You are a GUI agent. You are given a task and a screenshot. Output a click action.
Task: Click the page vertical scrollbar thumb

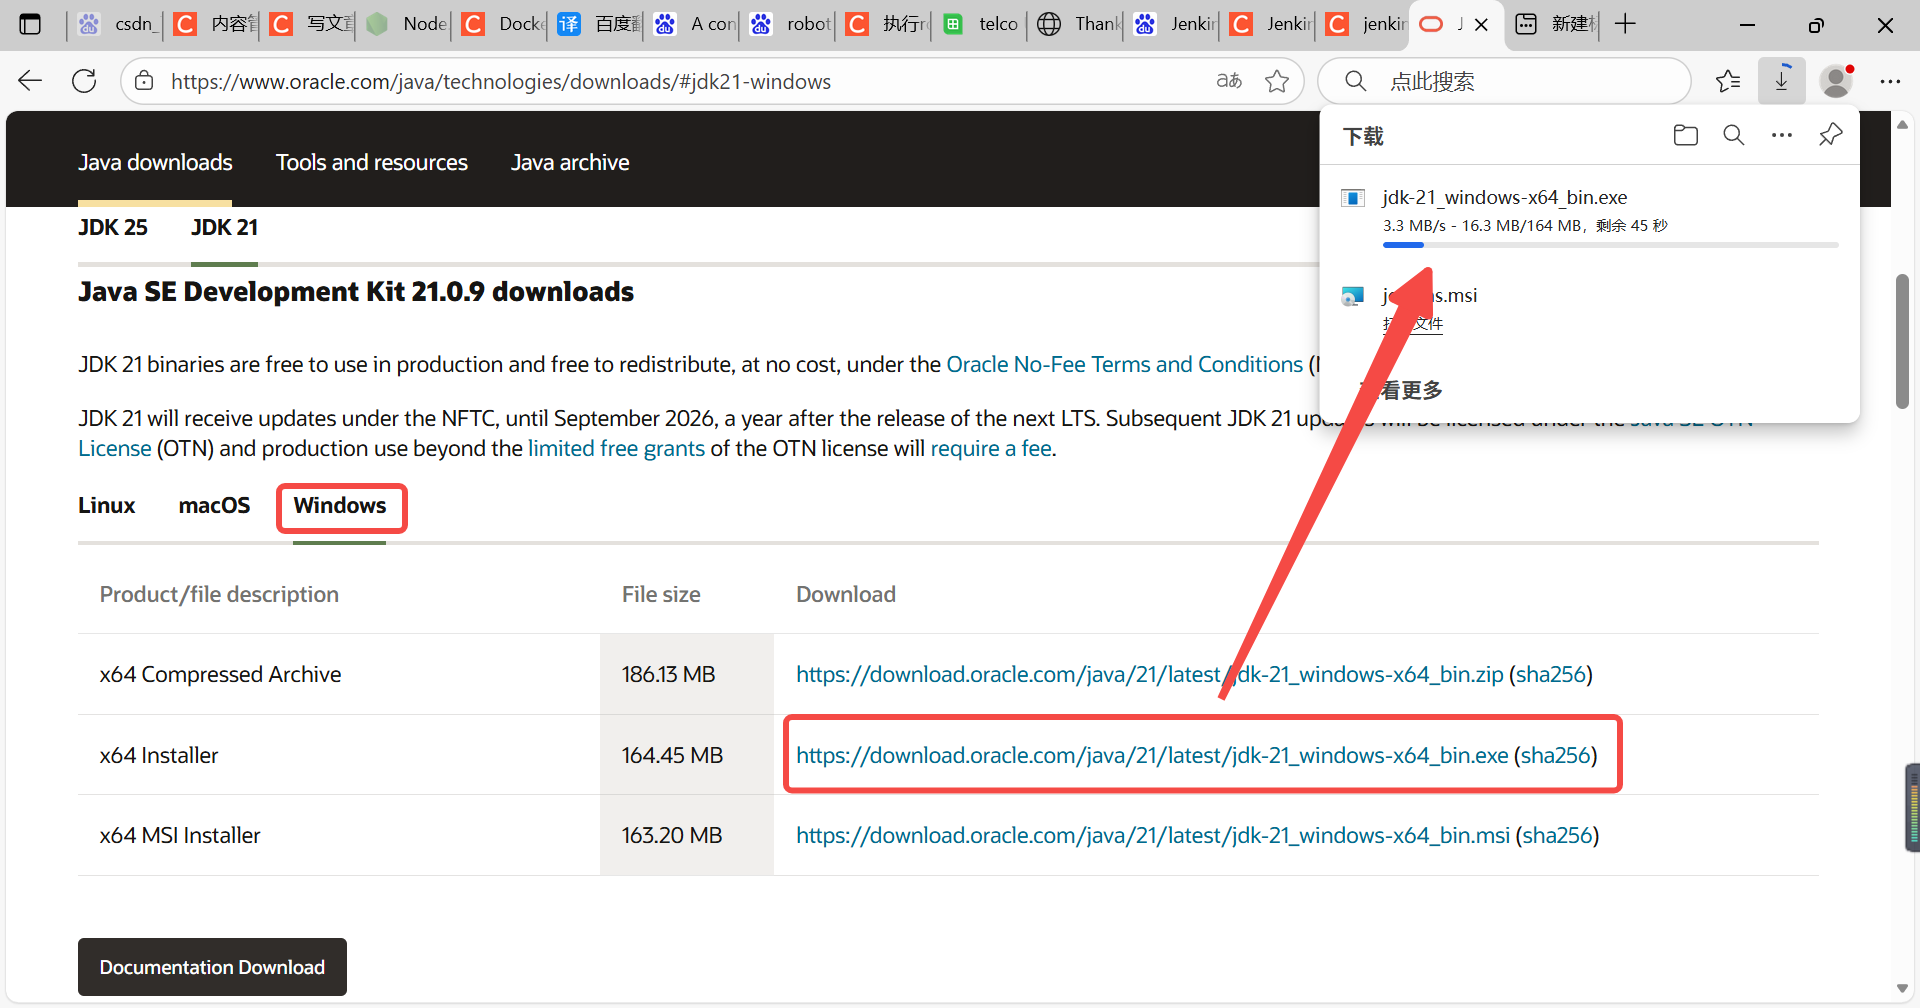[x=1902, y=341]
